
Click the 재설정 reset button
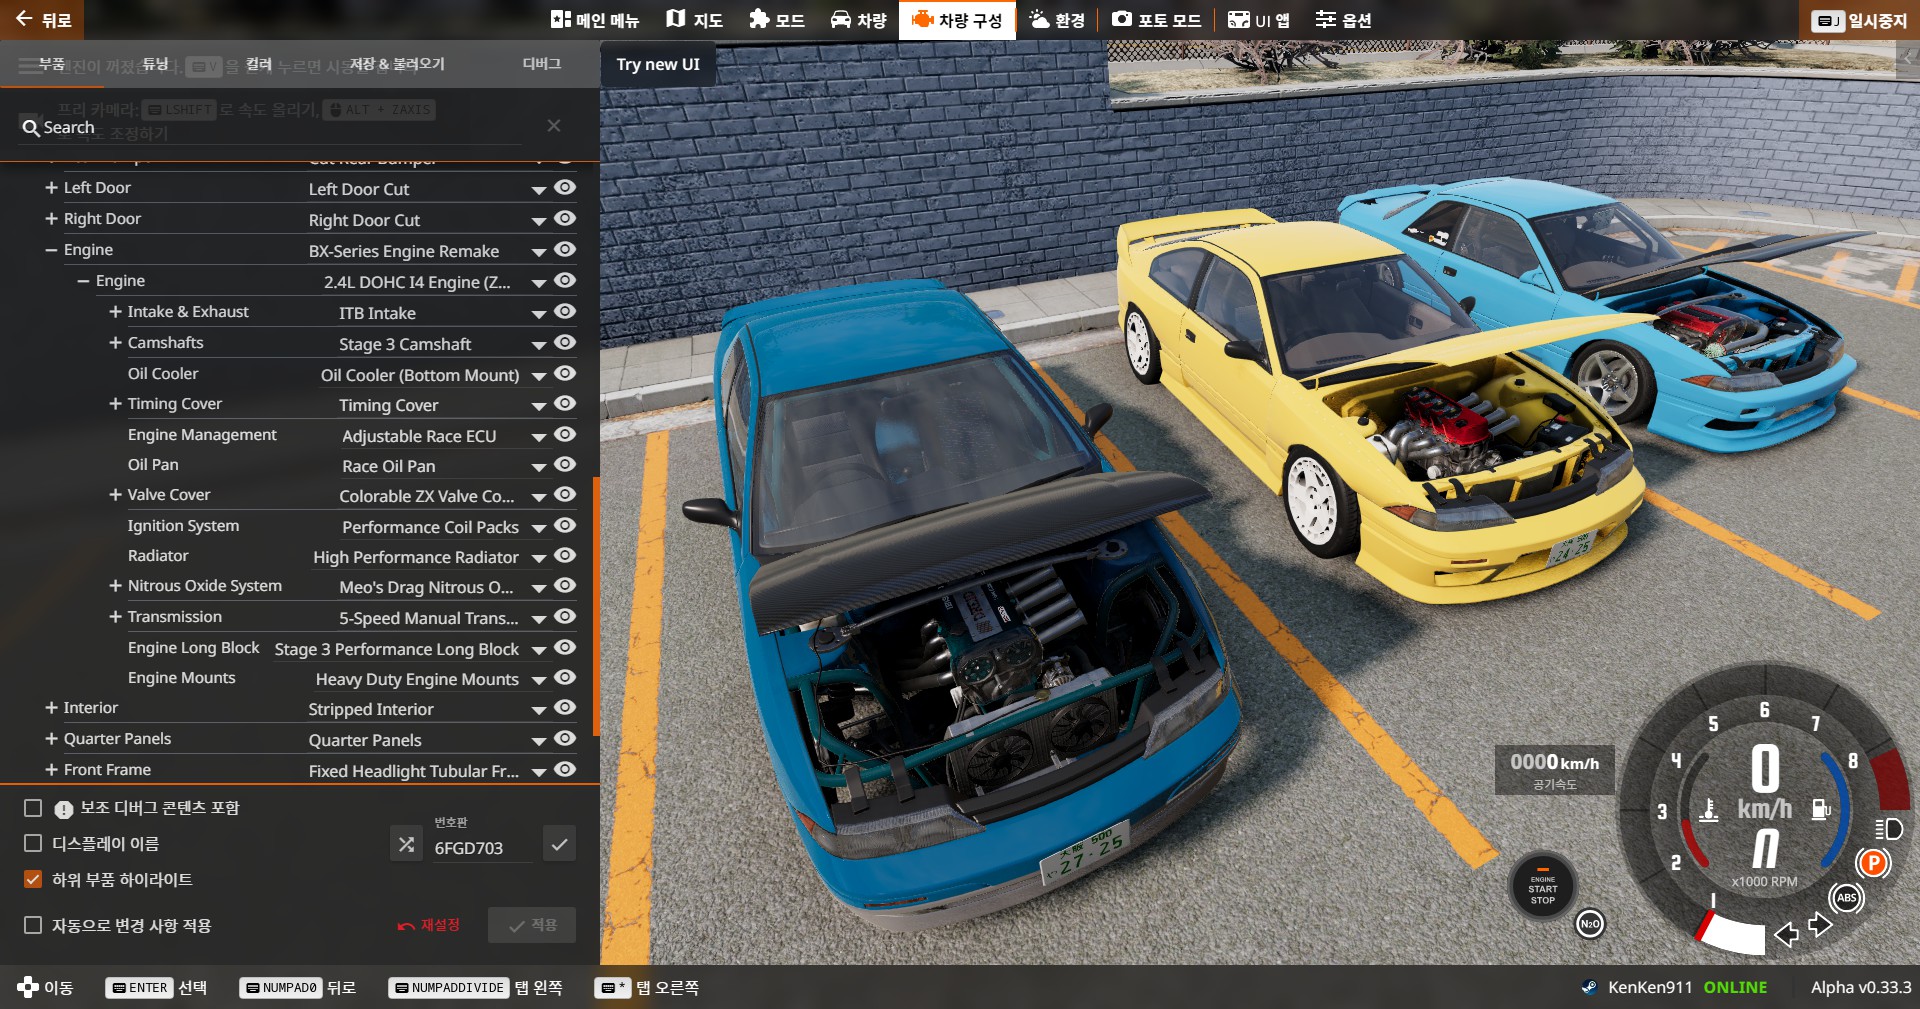(429, 925)
